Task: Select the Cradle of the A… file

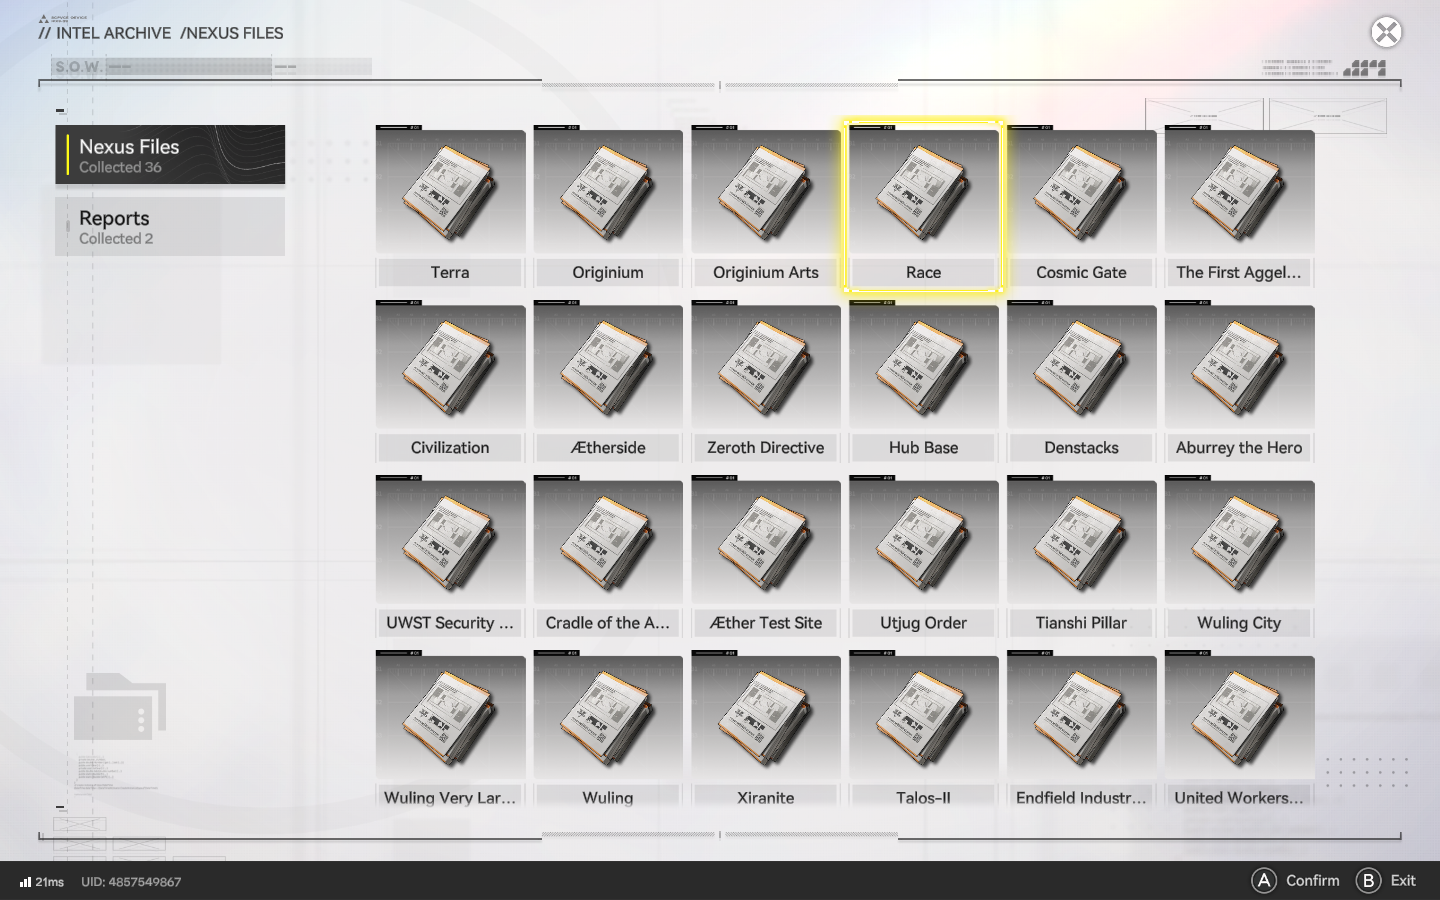Action: 608,557
